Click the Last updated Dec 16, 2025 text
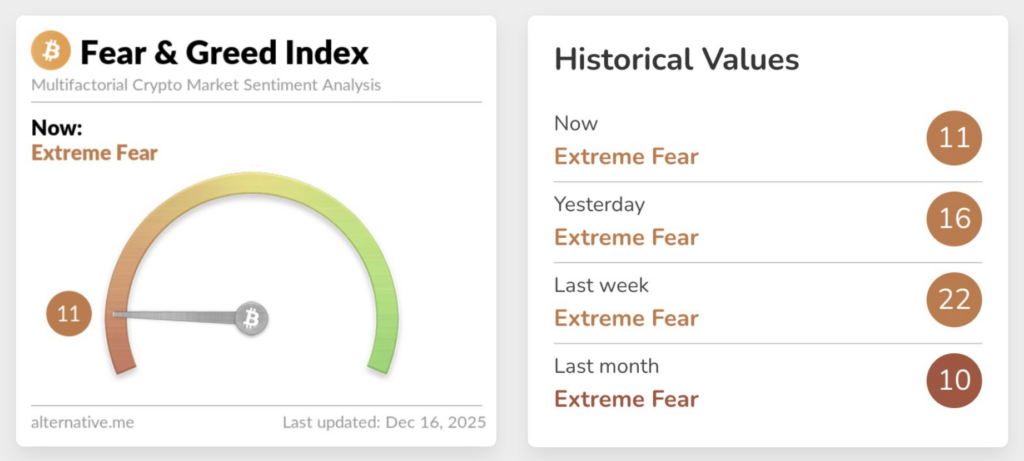 pos(384,422)
